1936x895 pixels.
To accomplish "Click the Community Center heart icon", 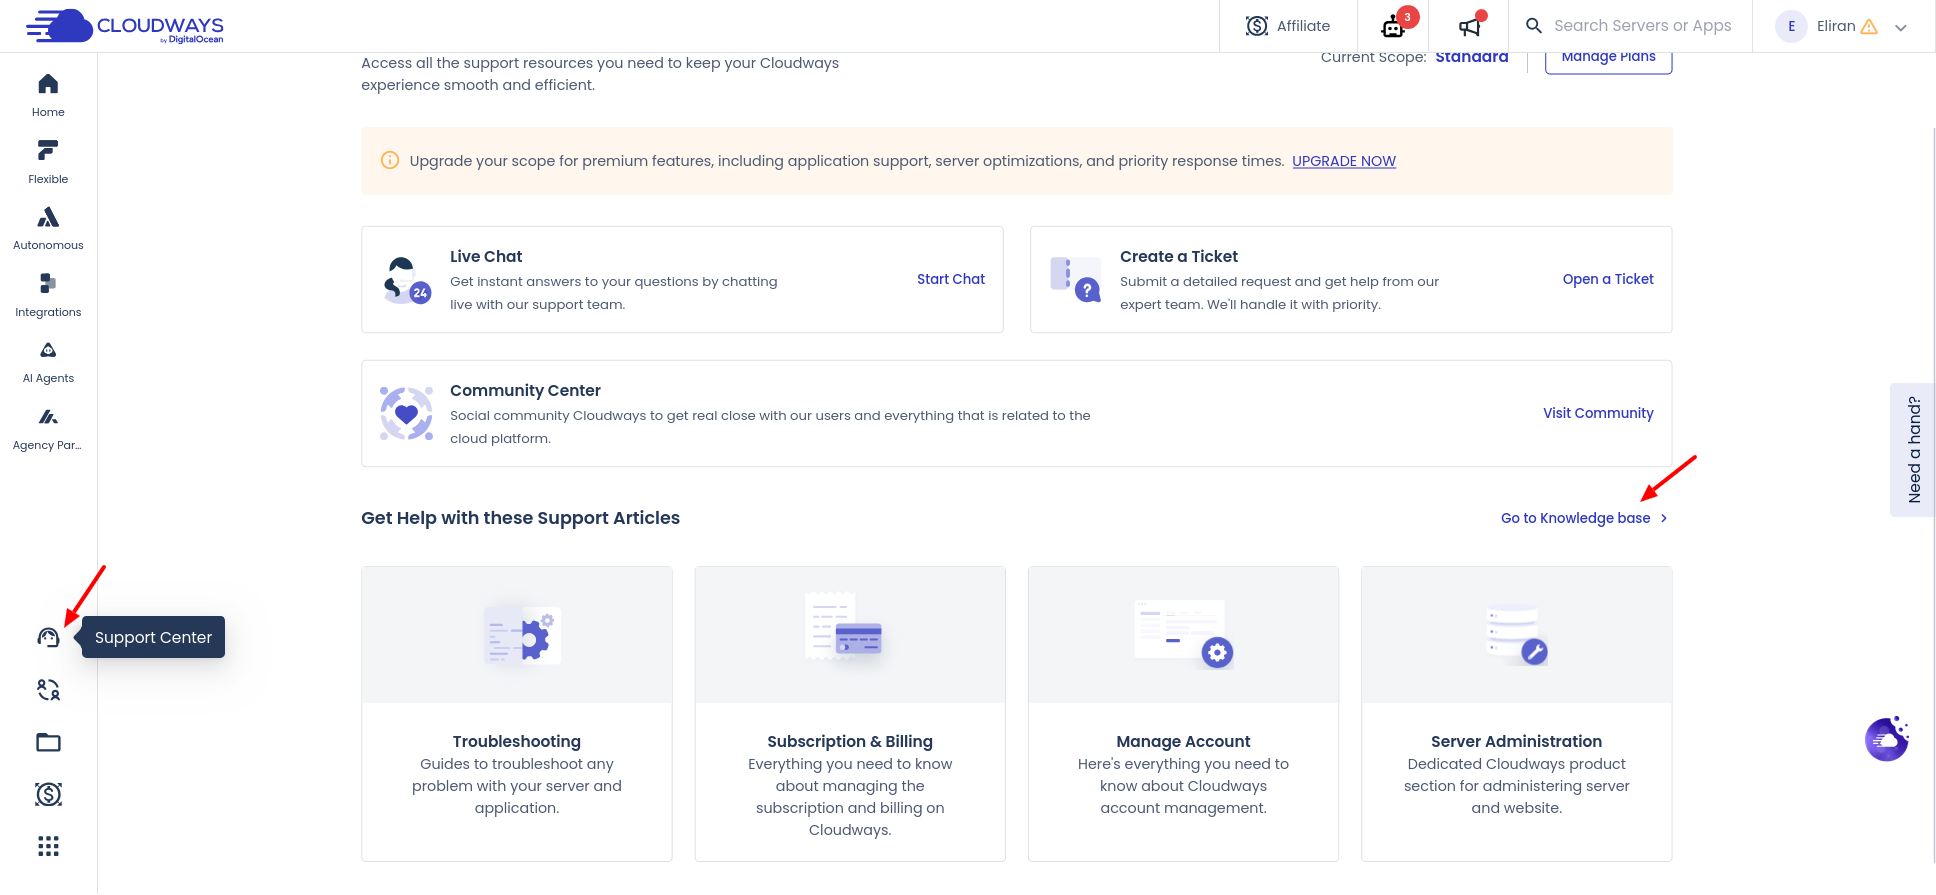I will 406,413.
